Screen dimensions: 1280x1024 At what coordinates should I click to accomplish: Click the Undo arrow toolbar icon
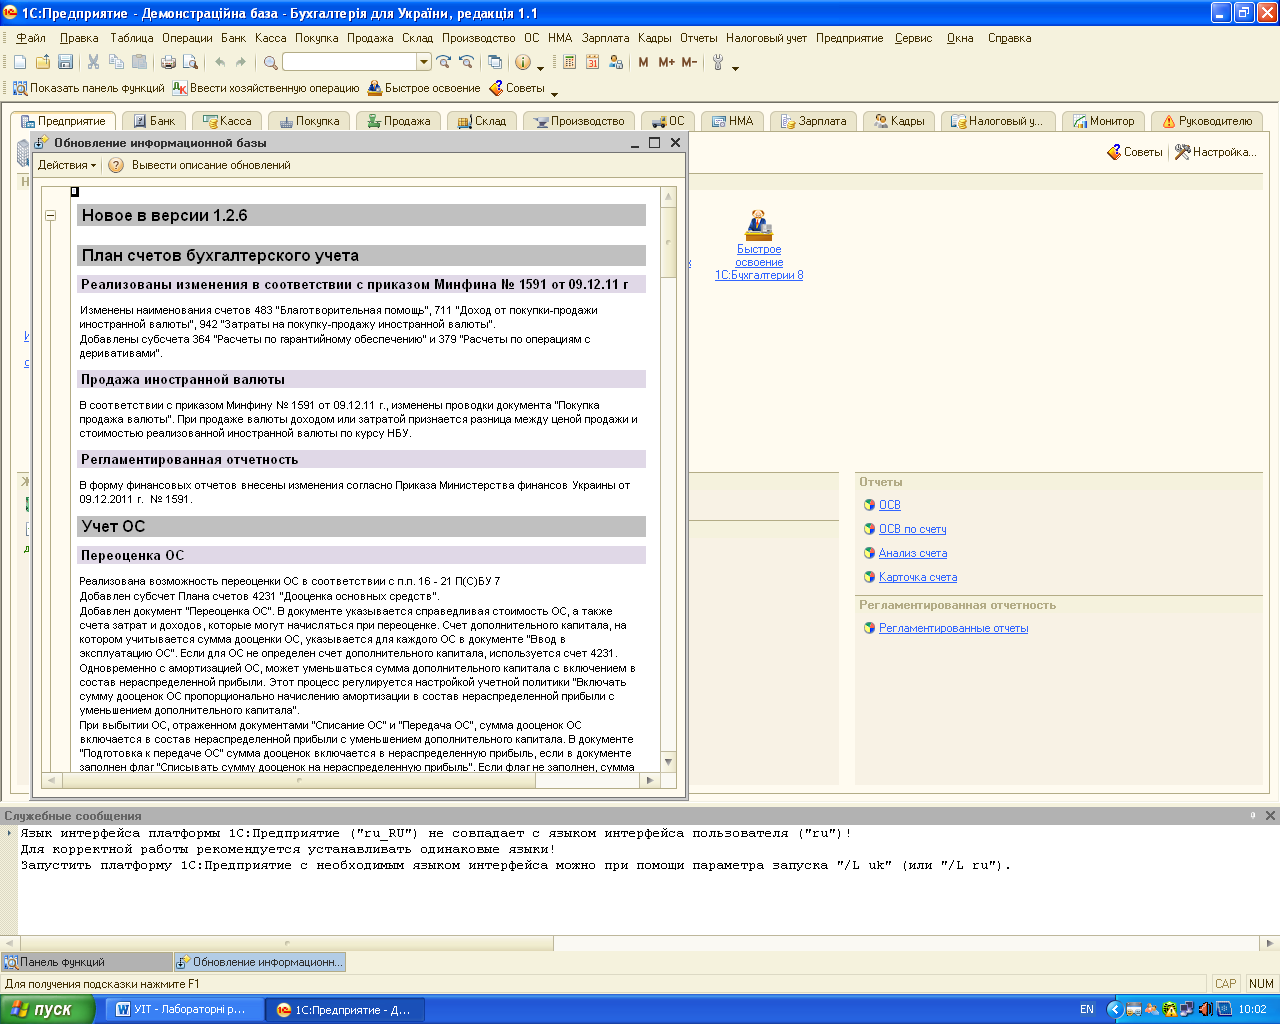pyautogui.click(x=220, y=62)
